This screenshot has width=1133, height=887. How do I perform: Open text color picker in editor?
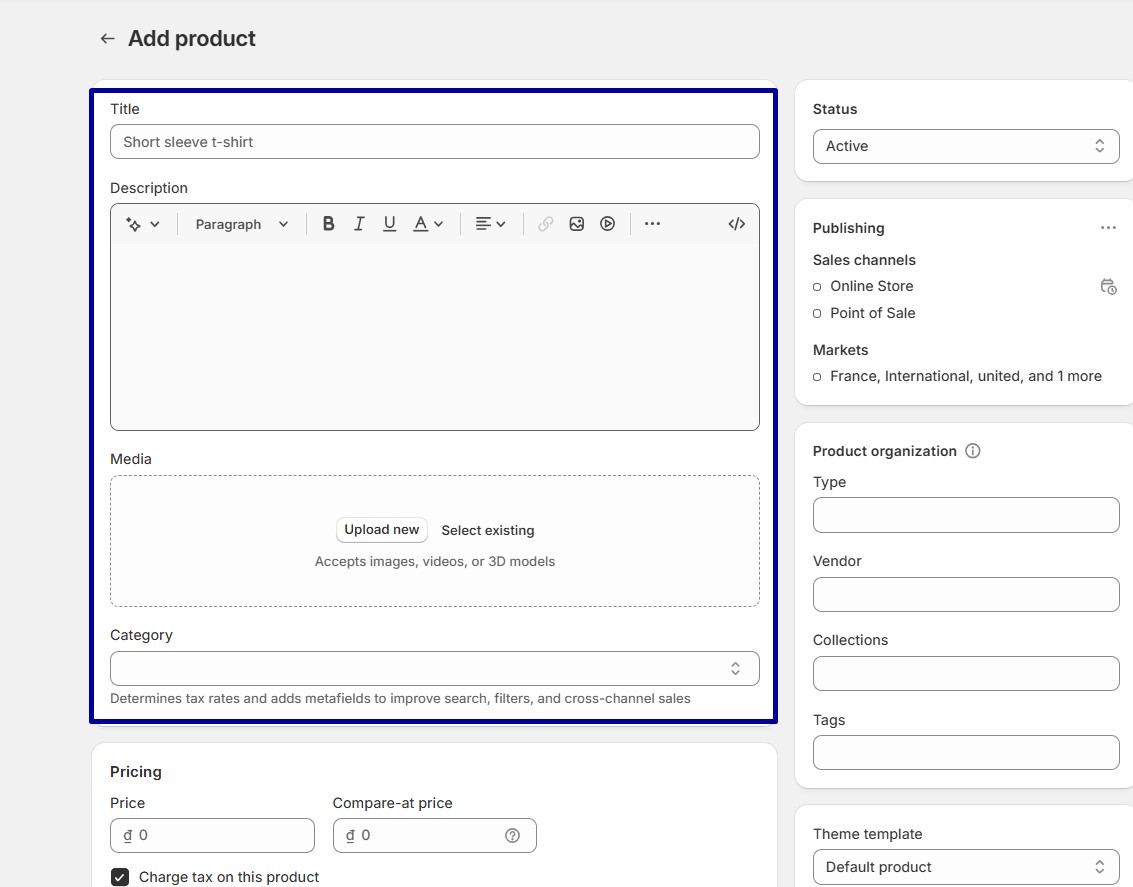[x=428, y=224]
